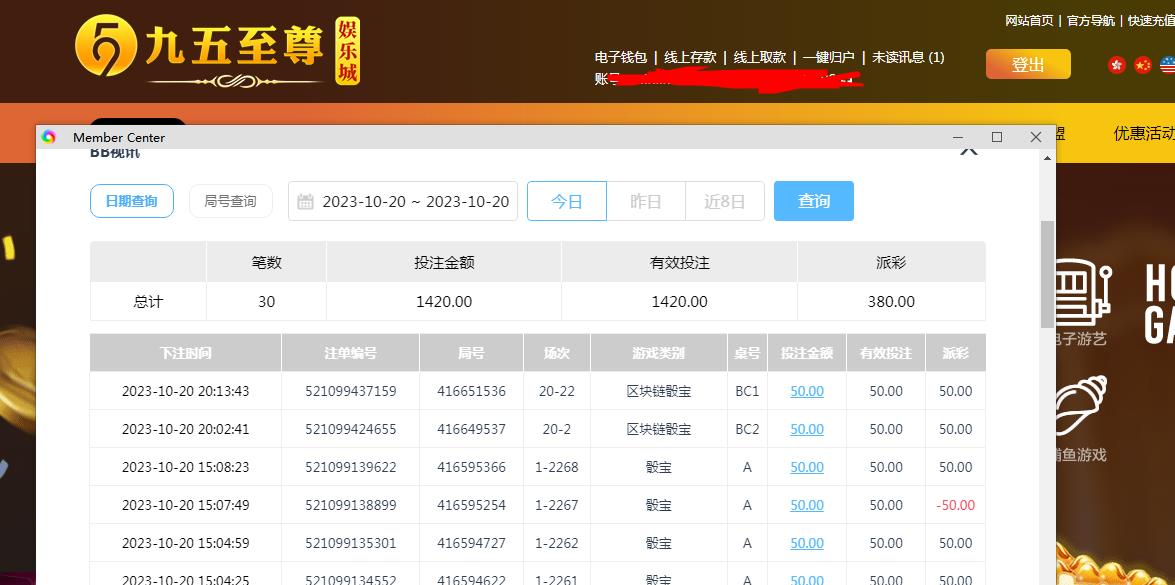Open 线上存款 link in header
1175x585 pixels.
tap(690, 57)
